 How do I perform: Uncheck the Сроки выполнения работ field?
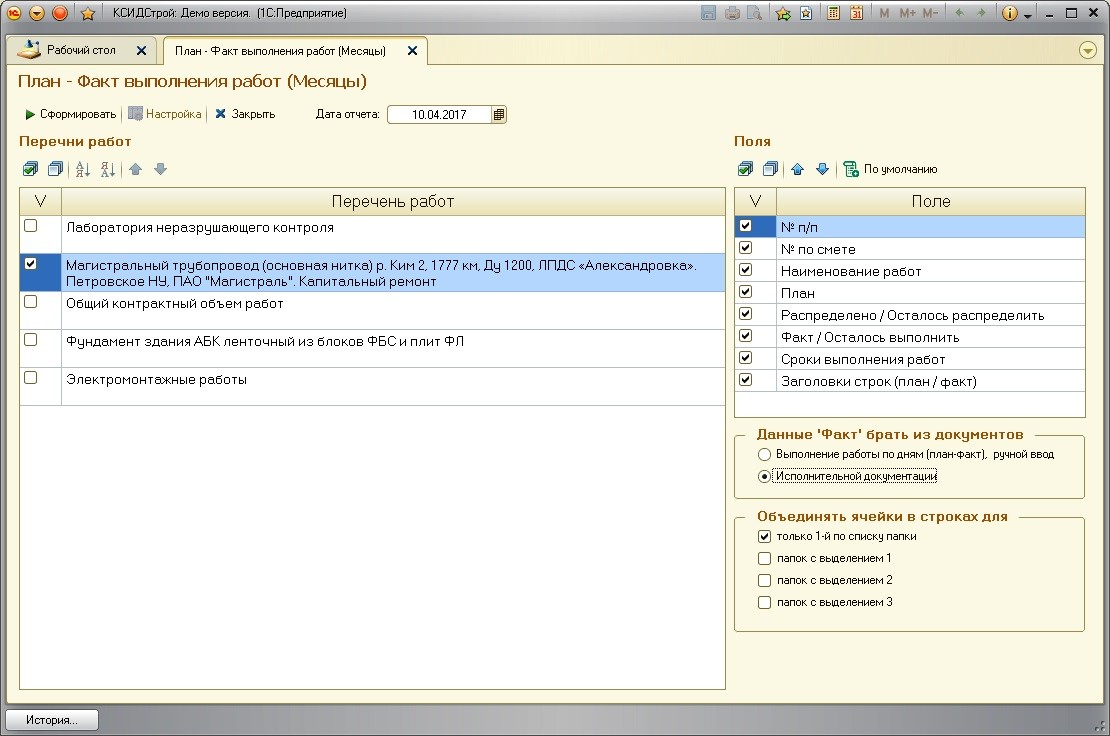pos(745,358)
